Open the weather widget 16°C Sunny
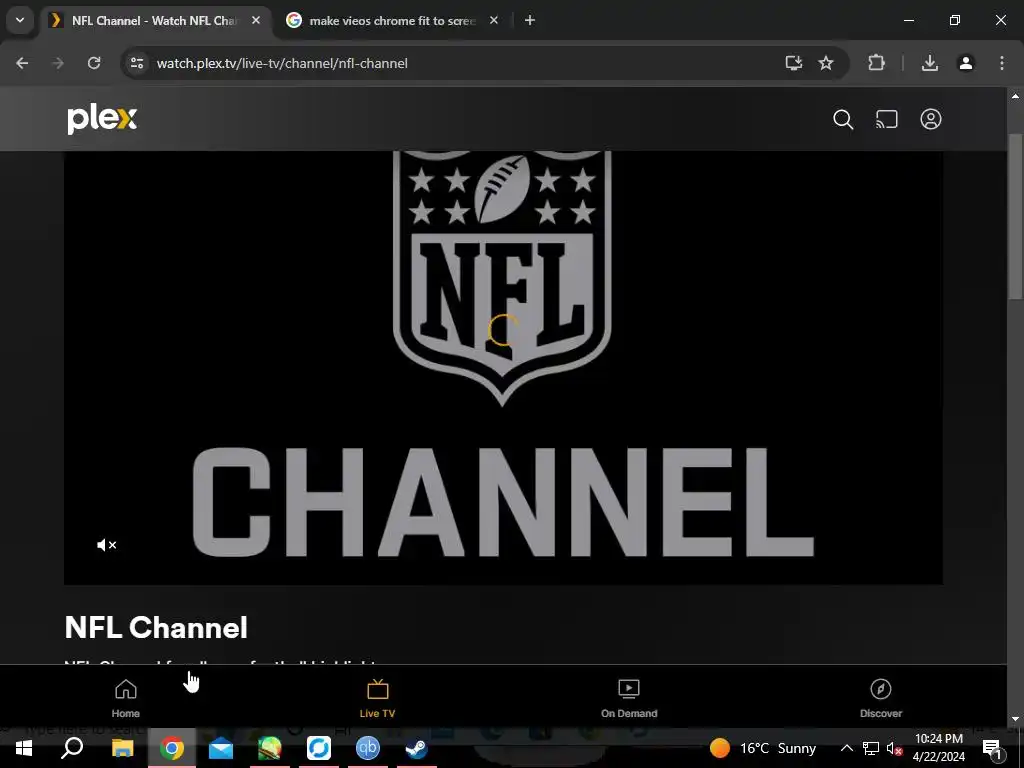1024x768 pixels. point(763,748)
